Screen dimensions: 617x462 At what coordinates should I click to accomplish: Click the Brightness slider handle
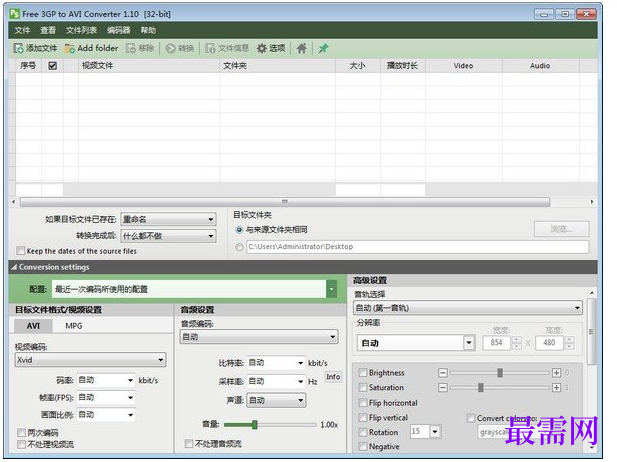pos(500,373)
